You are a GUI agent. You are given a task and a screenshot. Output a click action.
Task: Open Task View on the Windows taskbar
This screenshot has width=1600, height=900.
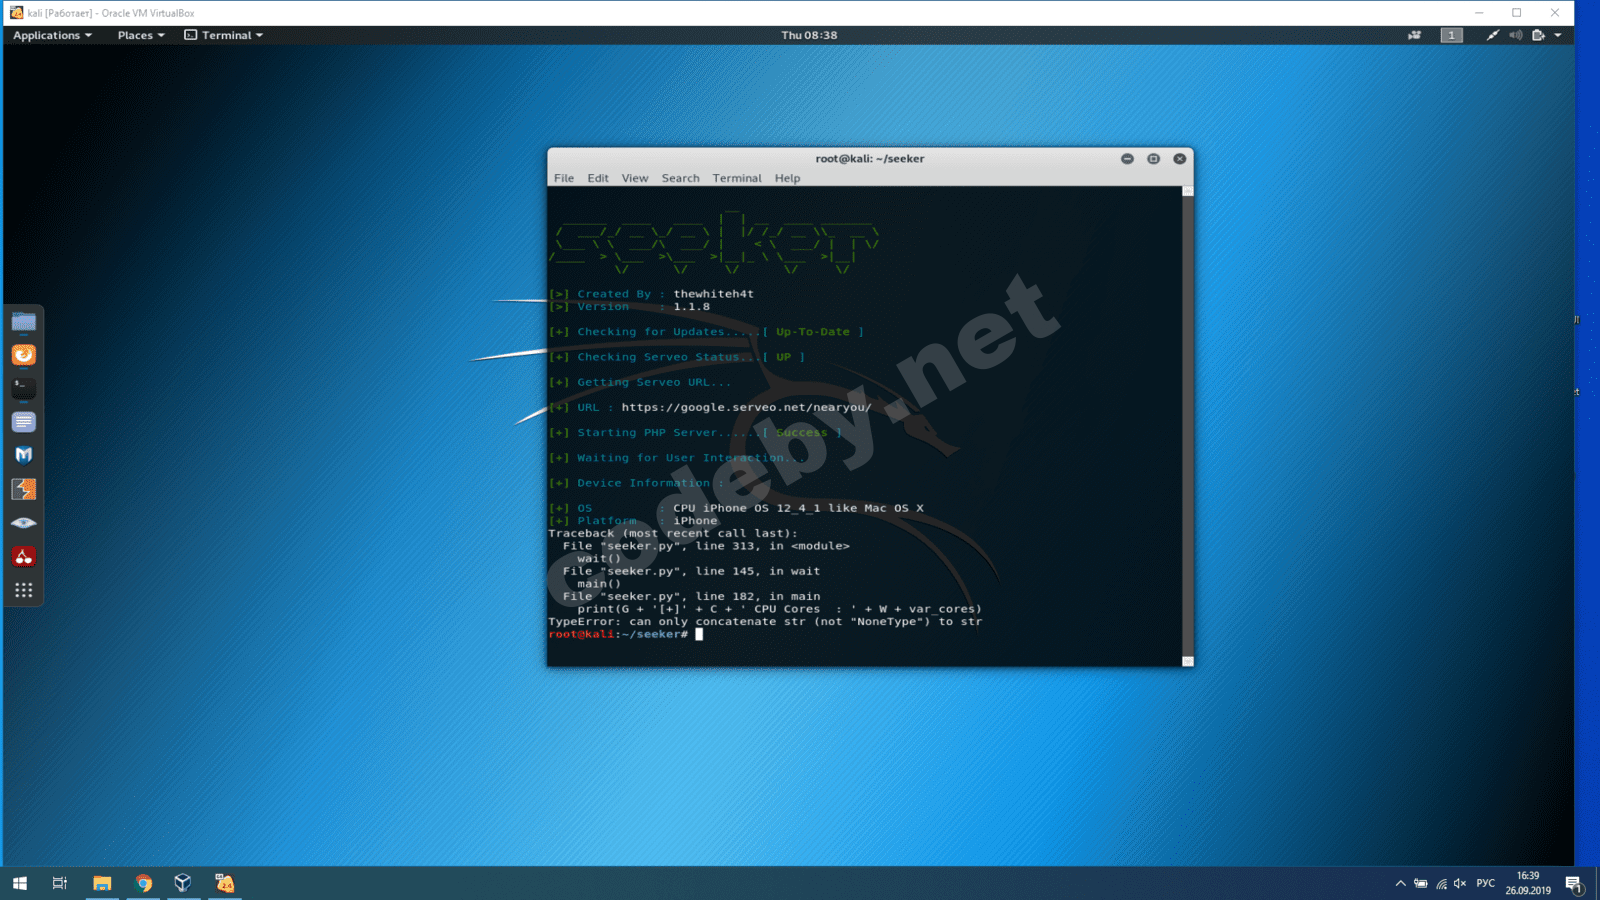click(x=60, y=883)
